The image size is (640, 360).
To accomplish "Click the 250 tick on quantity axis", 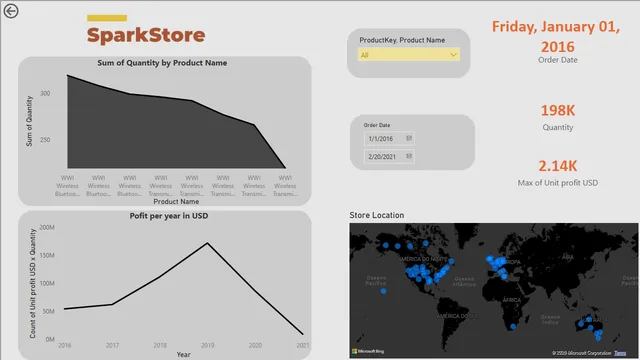I will pos(45,140).
